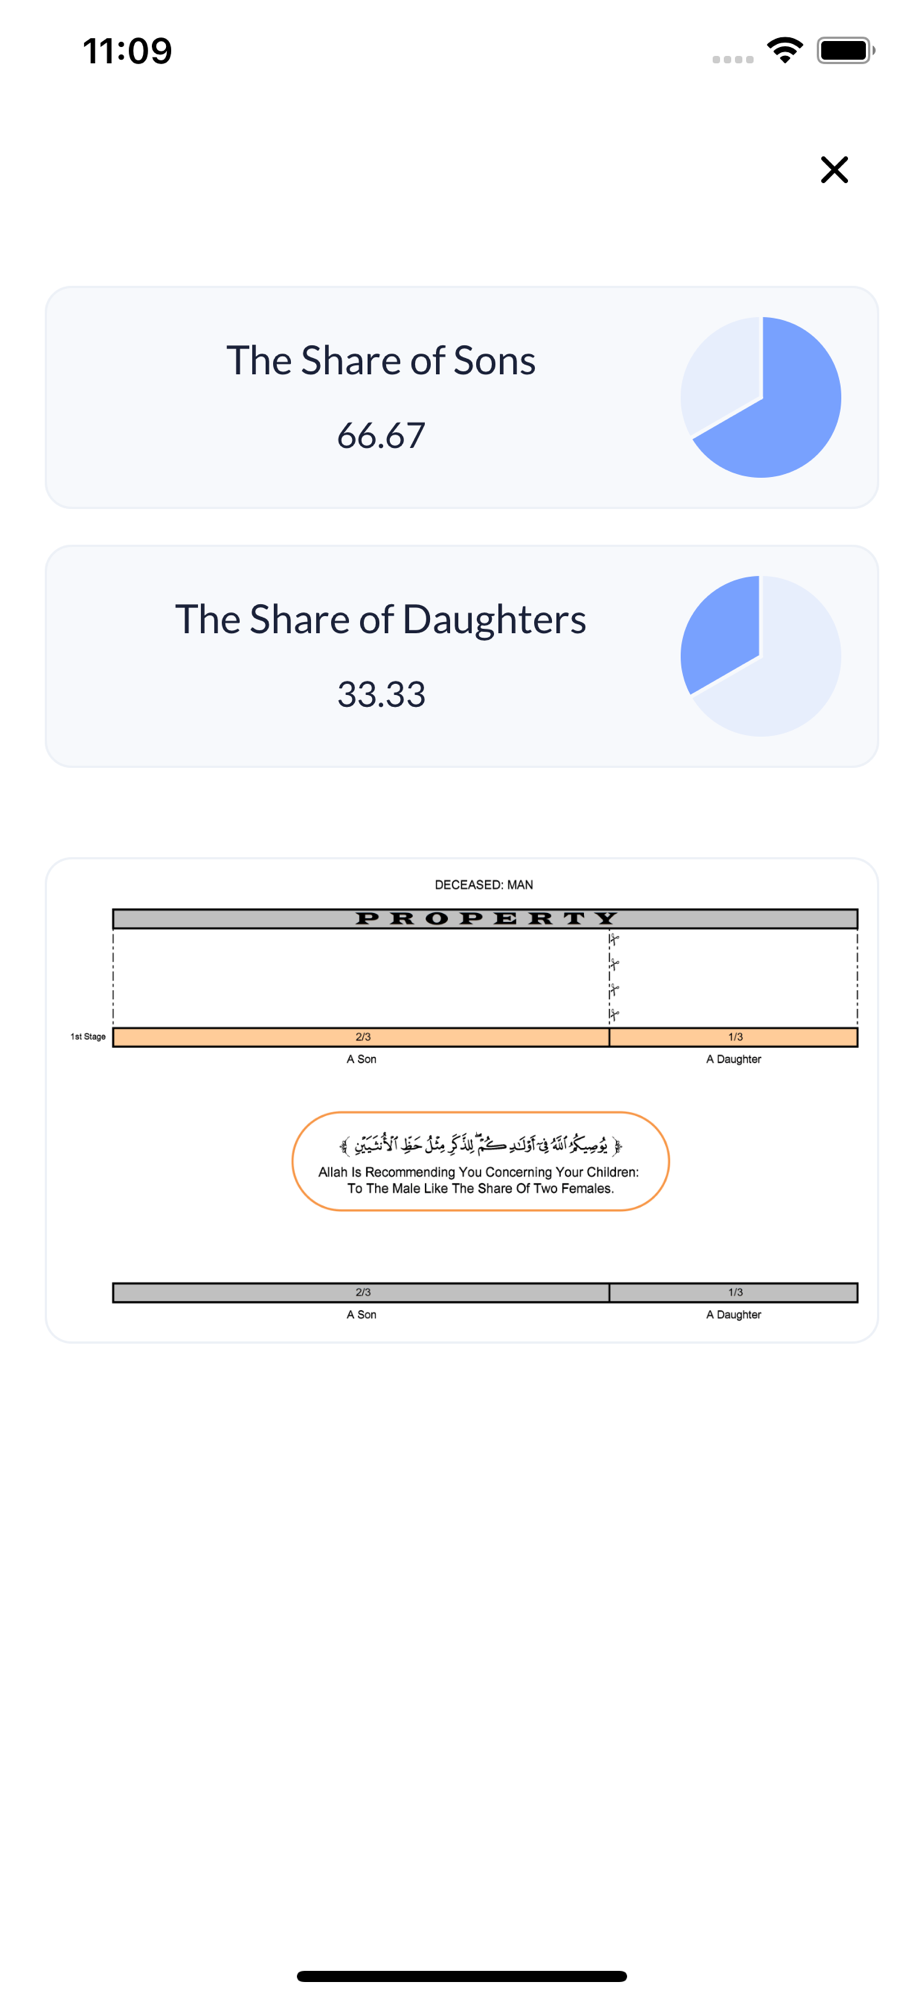Tap the Daughters share pie chart

[761, 656]
